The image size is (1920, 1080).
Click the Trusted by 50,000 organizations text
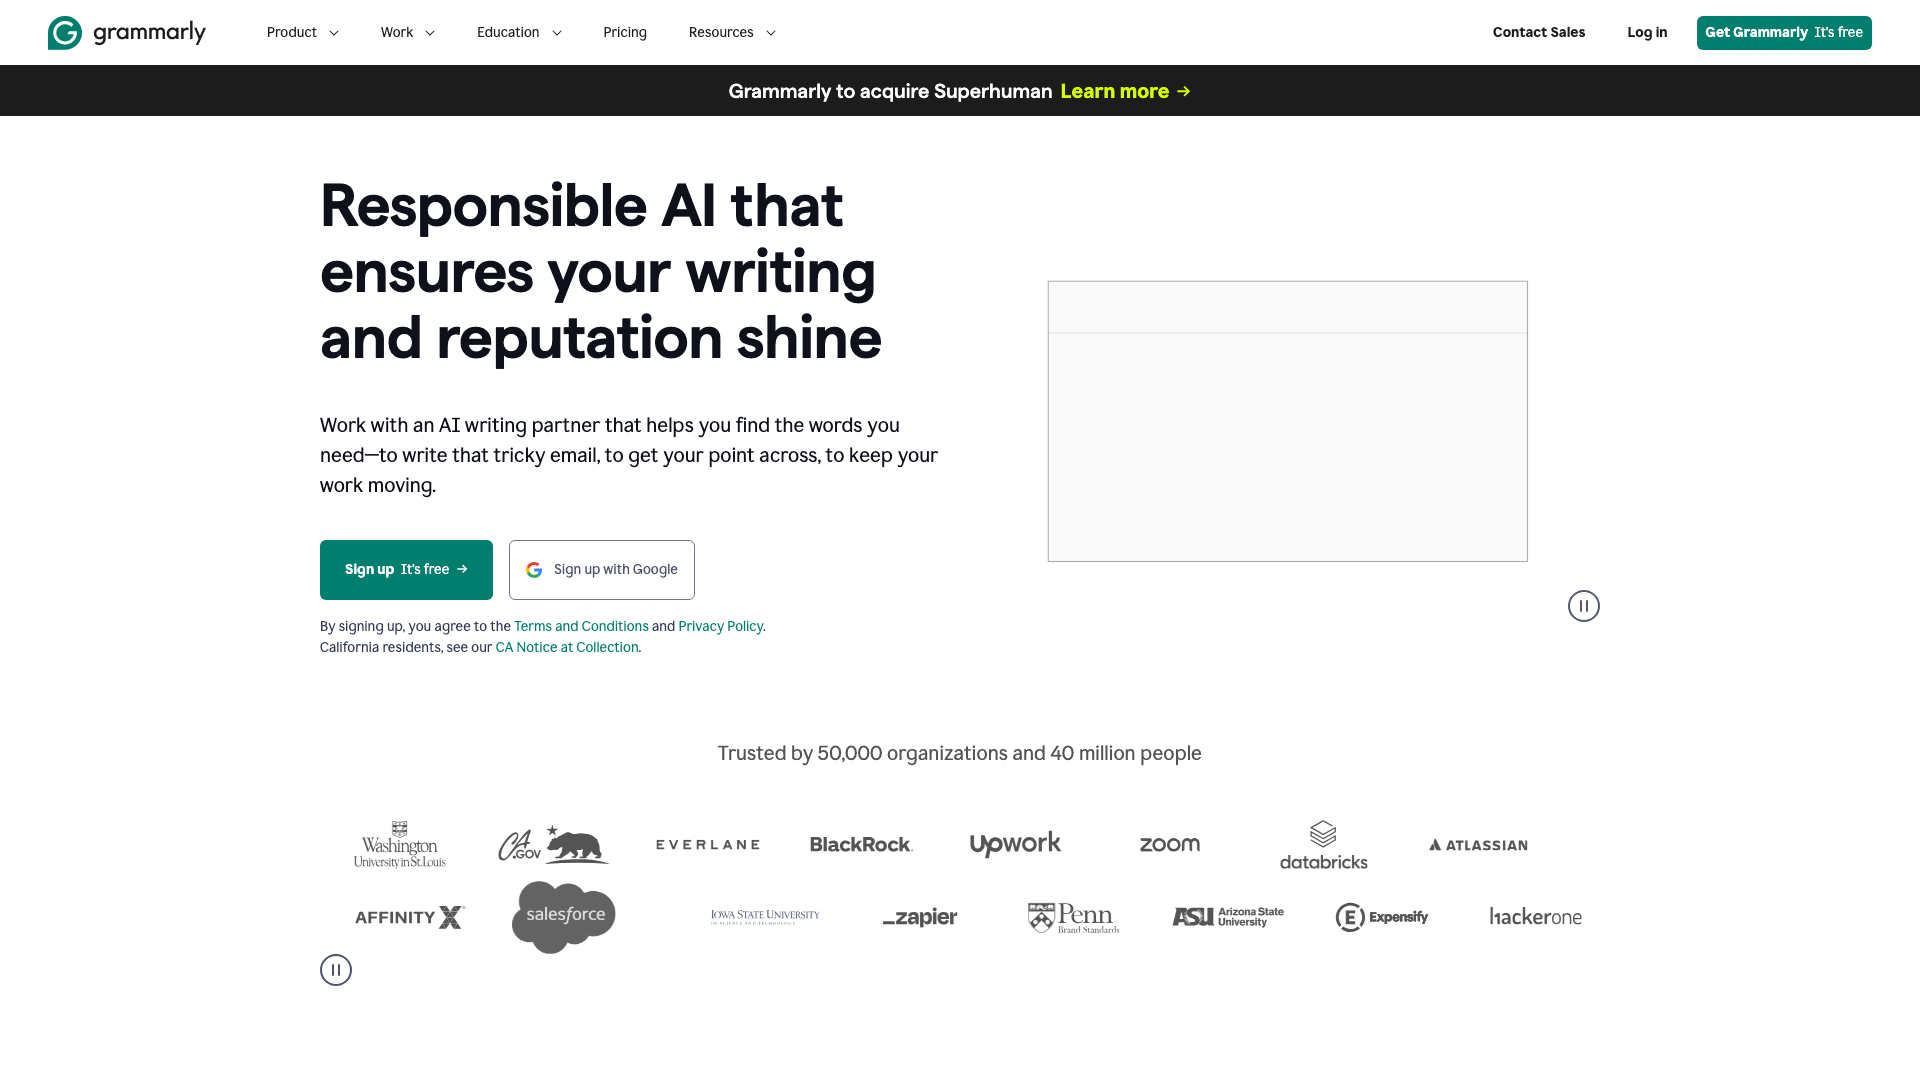pos(960,753)
